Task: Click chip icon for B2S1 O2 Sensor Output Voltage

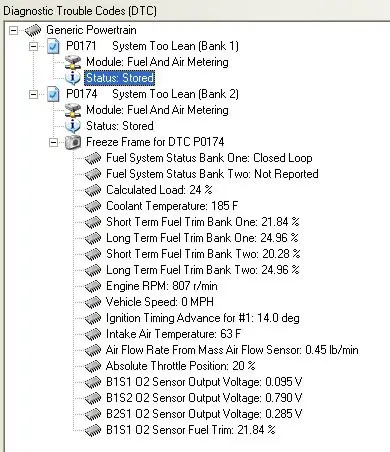Action: coord(93,414)
